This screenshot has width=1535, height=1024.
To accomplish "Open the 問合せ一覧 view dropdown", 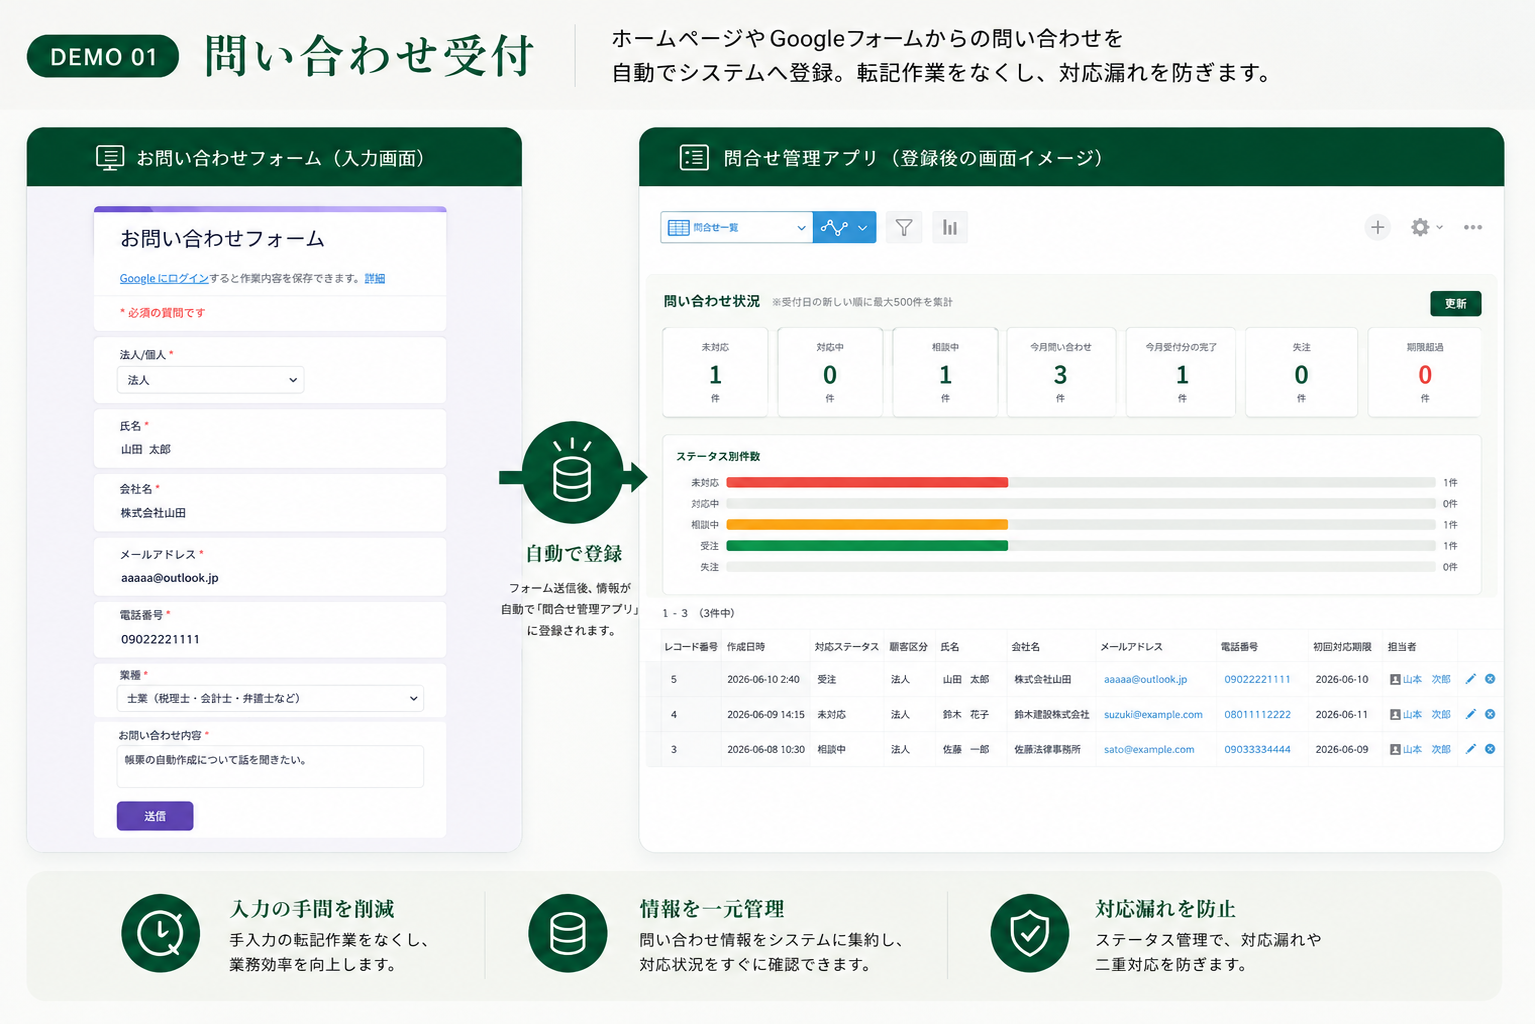I will [x=737, y=228].
